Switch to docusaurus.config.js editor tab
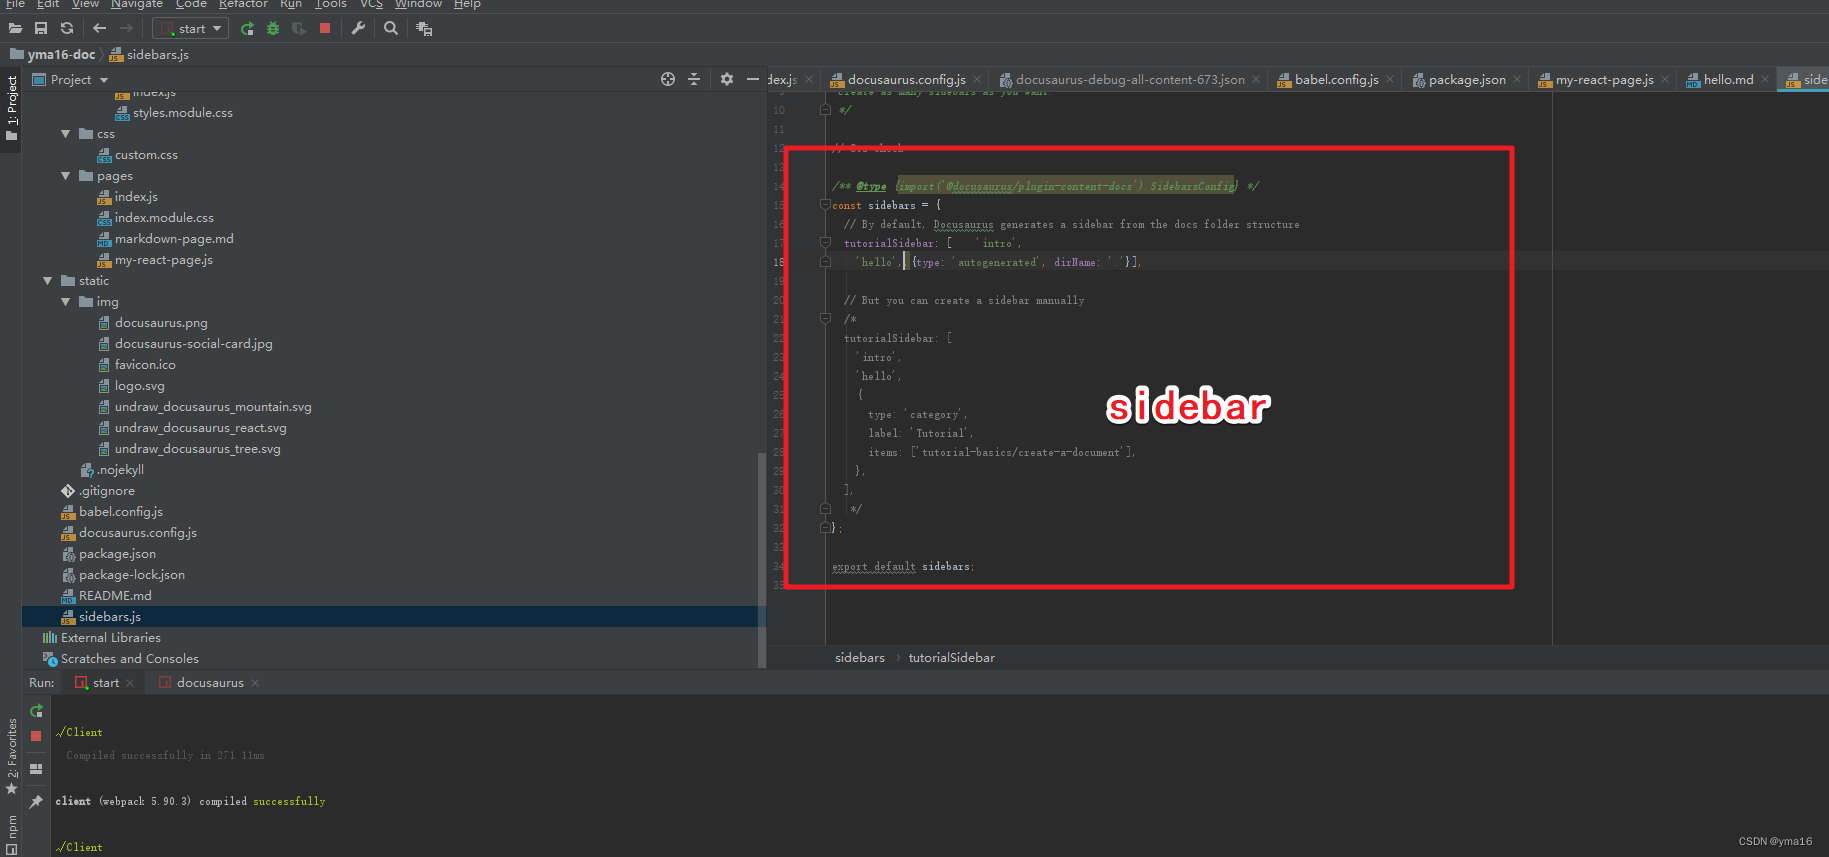The image size is (1829, 857). pos(906,80)
